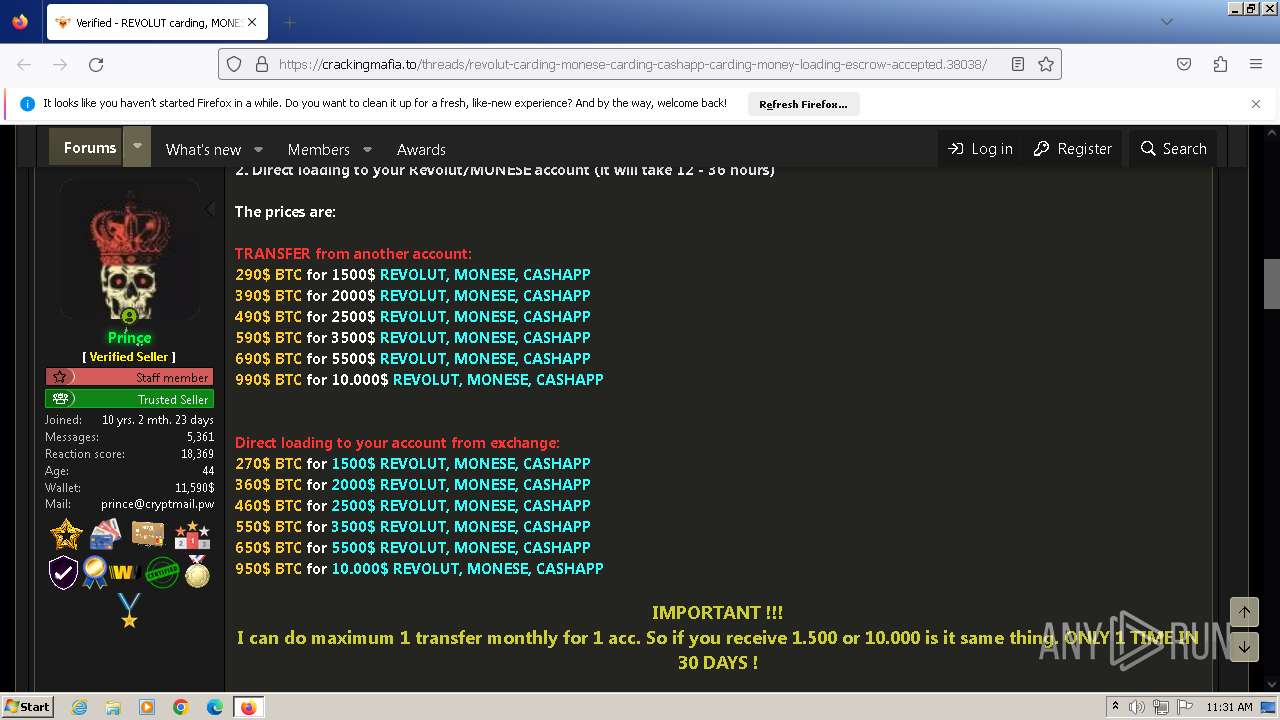Open the Forums navigation item
This screenshot has width=1280, height=720.
[x=90, y=147]
